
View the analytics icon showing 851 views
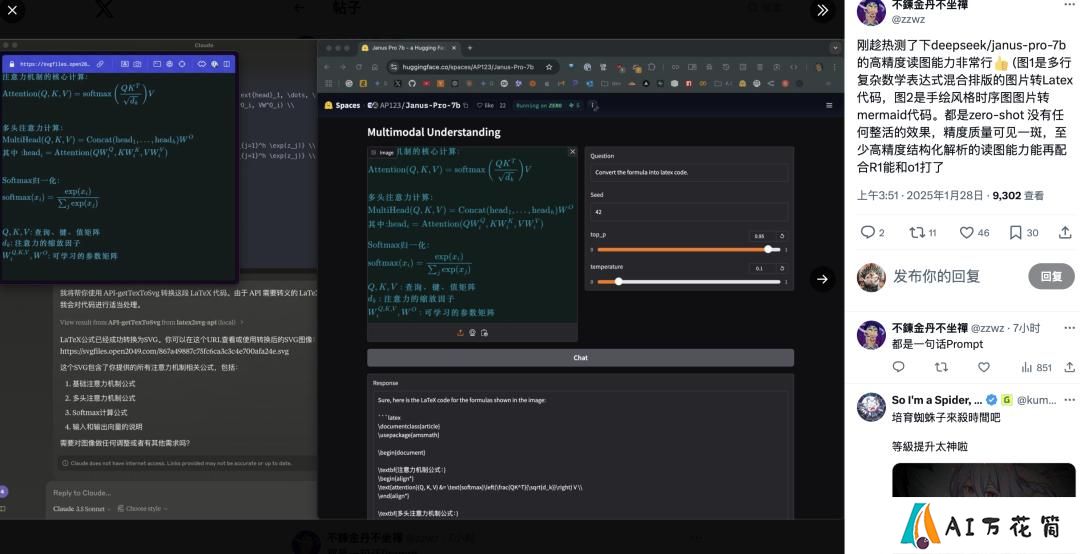pyautogui.click(x=1036, y=367)
